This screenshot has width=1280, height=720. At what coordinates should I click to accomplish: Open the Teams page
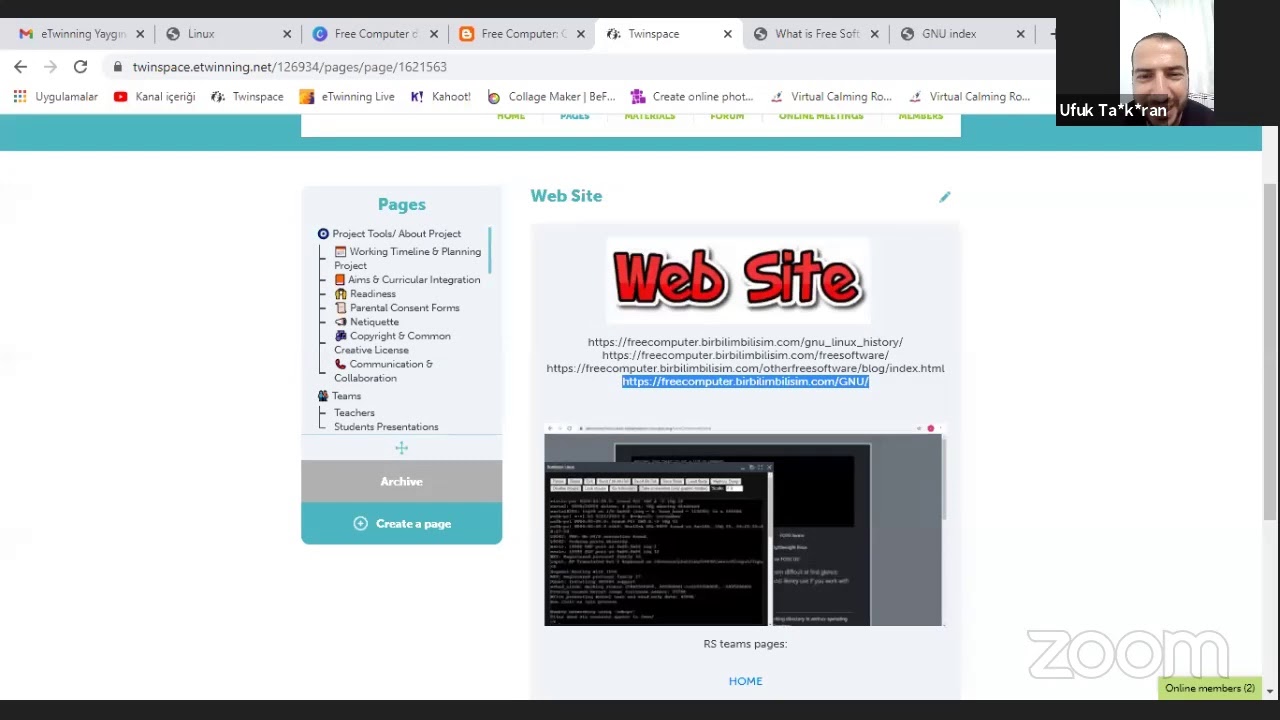(x=339, y=396)
